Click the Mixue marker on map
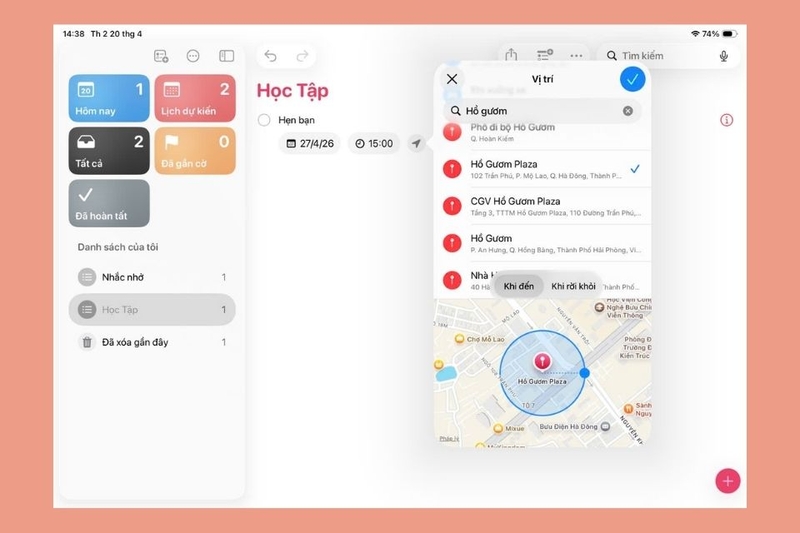The width and height of the screenshot is (800, 533). click(x=498, y=428)
